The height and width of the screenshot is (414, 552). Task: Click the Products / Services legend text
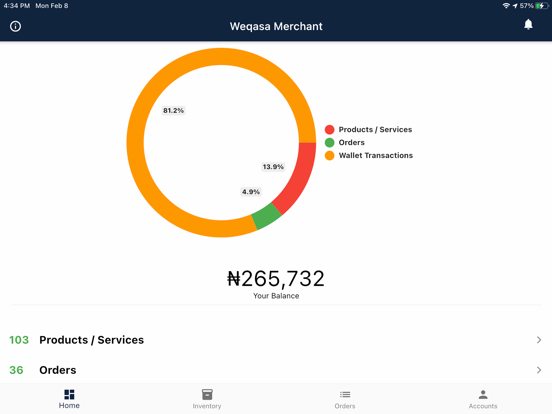coord(375,130)
